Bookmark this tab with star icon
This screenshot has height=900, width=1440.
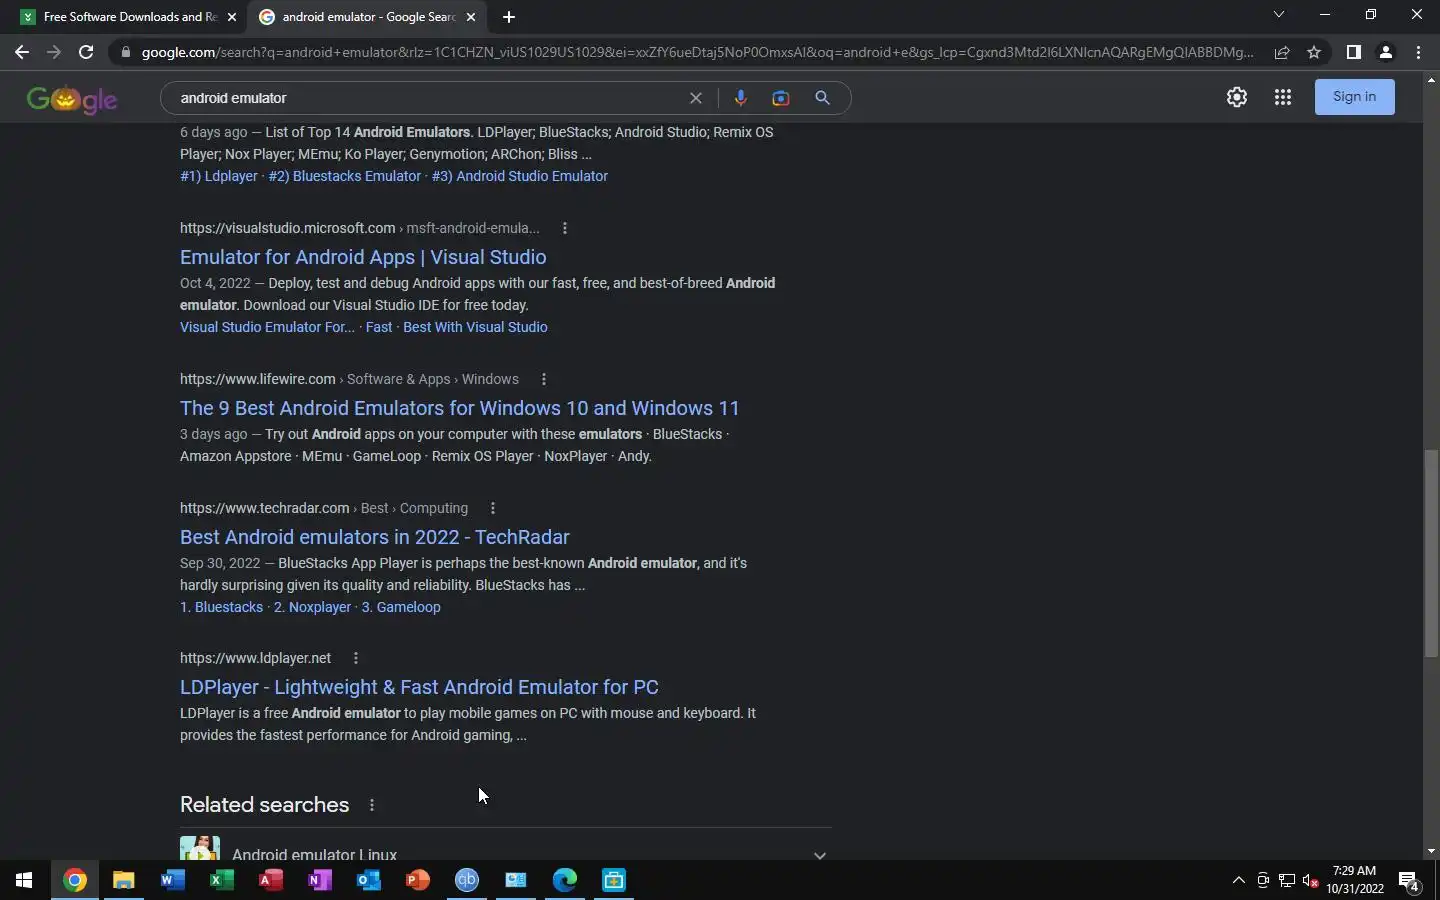pos(1314,52)
